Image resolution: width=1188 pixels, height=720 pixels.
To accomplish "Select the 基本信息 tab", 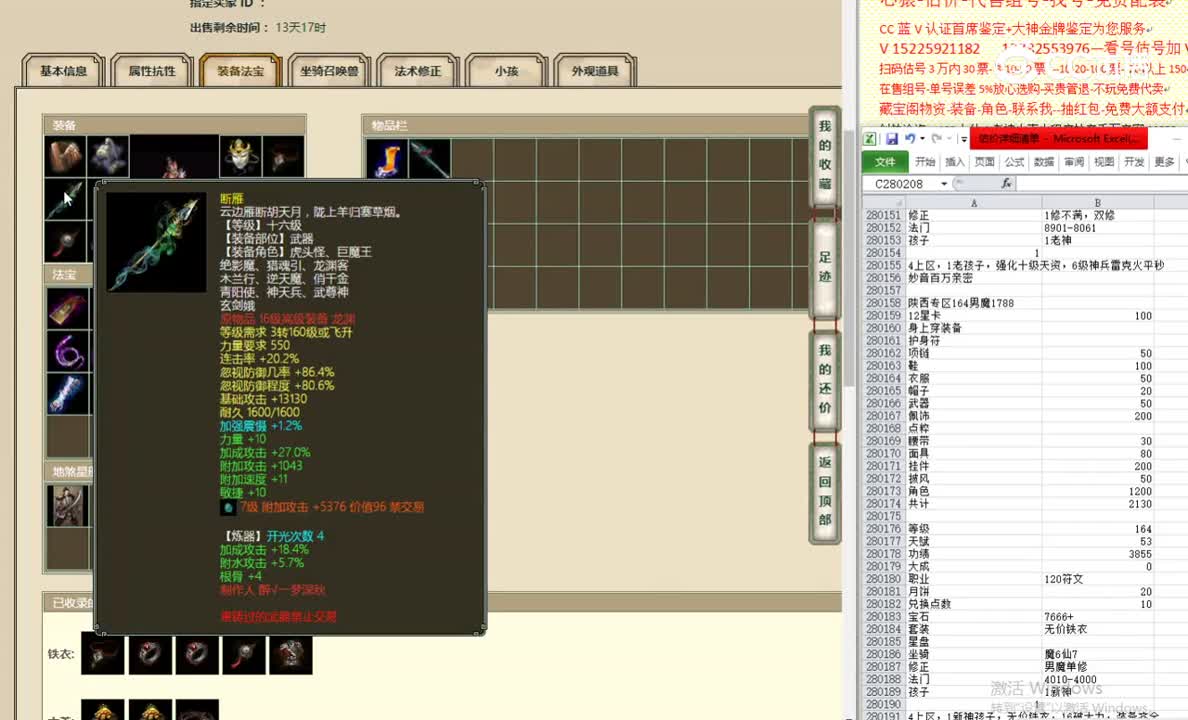I will (63, 70).
